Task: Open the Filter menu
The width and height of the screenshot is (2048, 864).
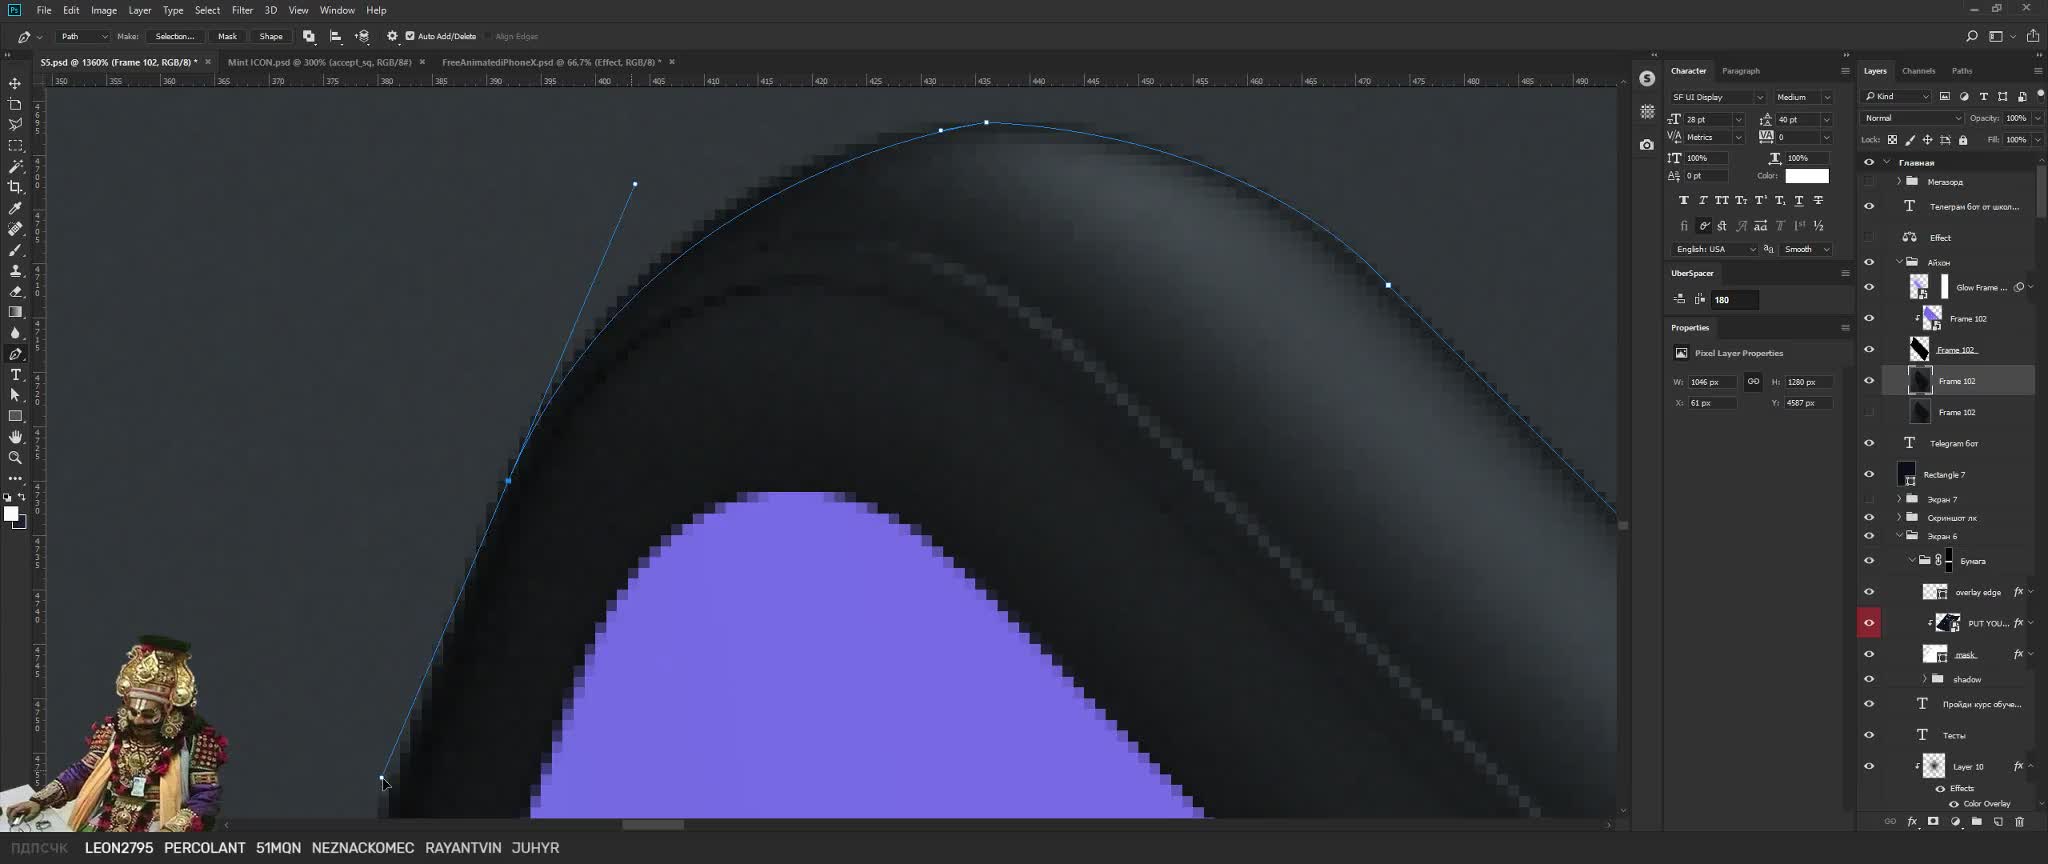Action: pos(242,10)
